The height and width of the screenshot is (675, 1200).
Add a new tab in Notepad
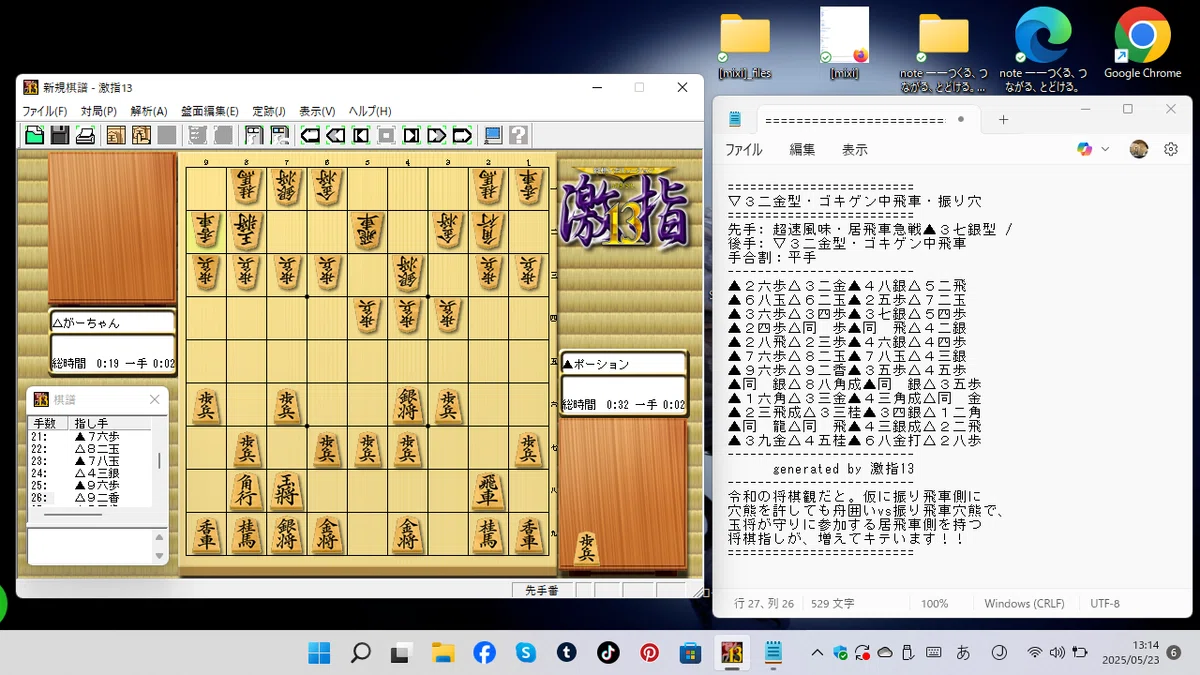1003,119
